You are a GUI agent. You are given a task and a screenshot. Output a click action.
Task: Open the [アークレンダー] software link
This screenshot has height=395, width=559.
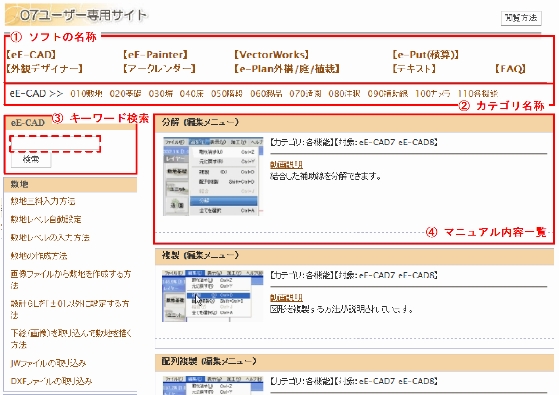click(x=159, y=68)
